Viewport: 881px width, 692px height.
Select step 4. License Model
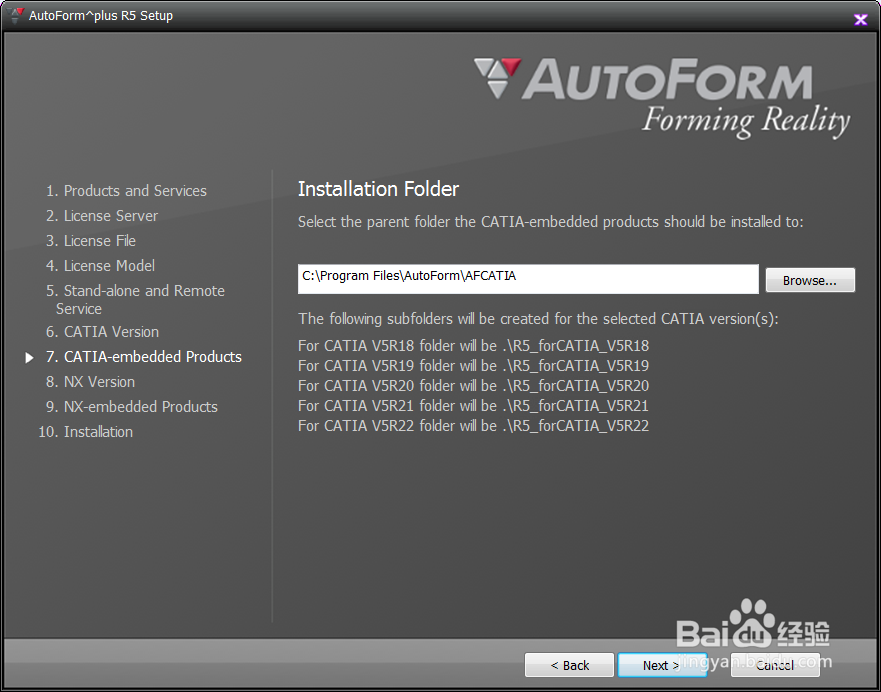click(x=101, y=265)
